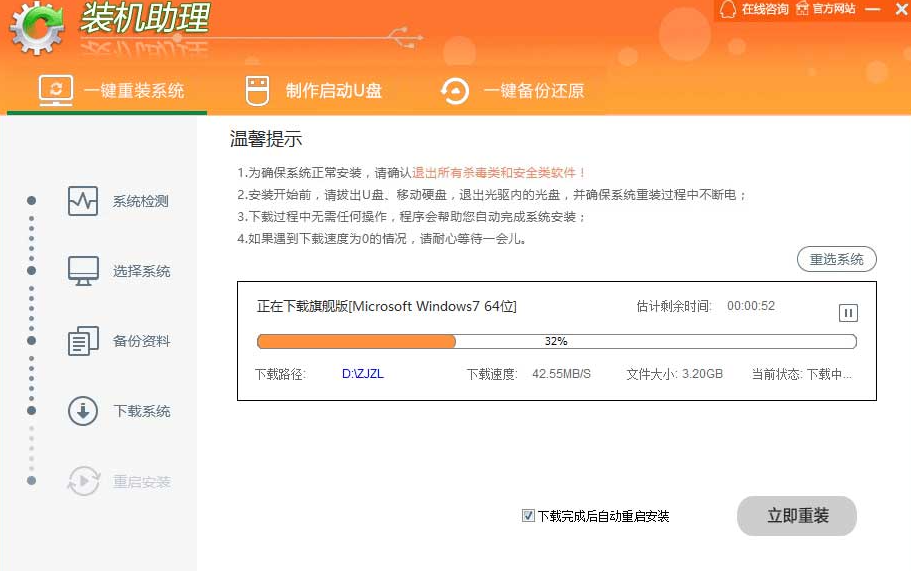The height and width of the screenshot is (571, 911).
Task: Click the 在线咨询 QQ penguin icon
Action: 727,9
